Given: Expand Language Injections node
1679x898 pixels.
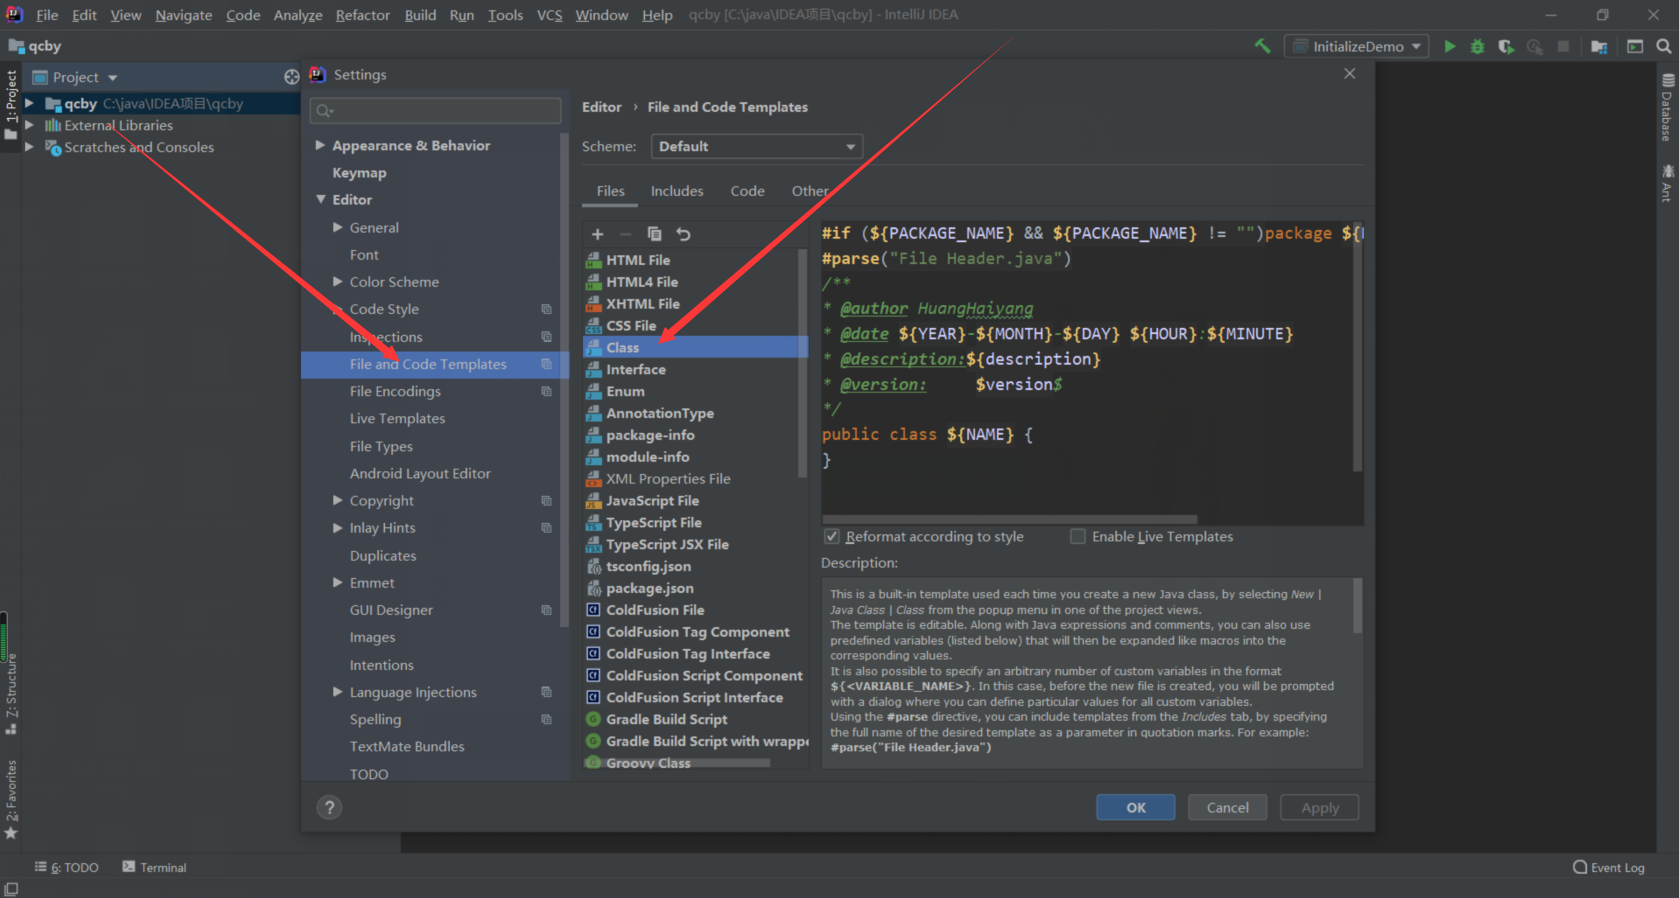Looking at the screenshot, I should pos(338,692).
